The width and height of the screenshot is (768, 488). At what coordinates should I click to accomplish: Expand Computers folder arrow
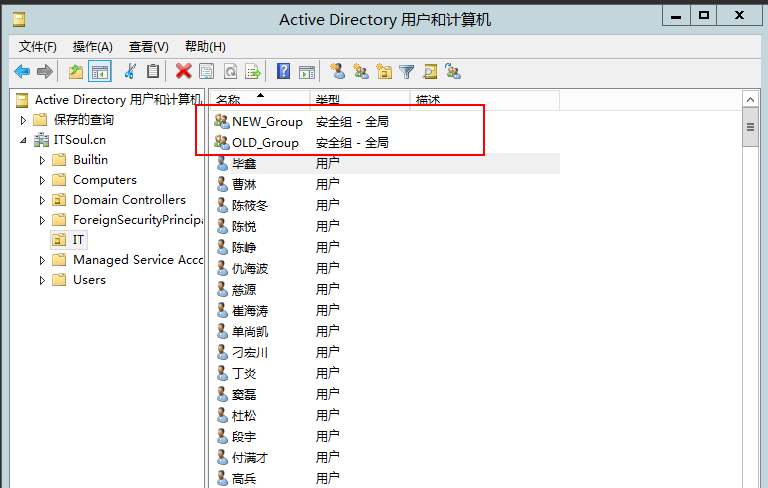point(42,180)
